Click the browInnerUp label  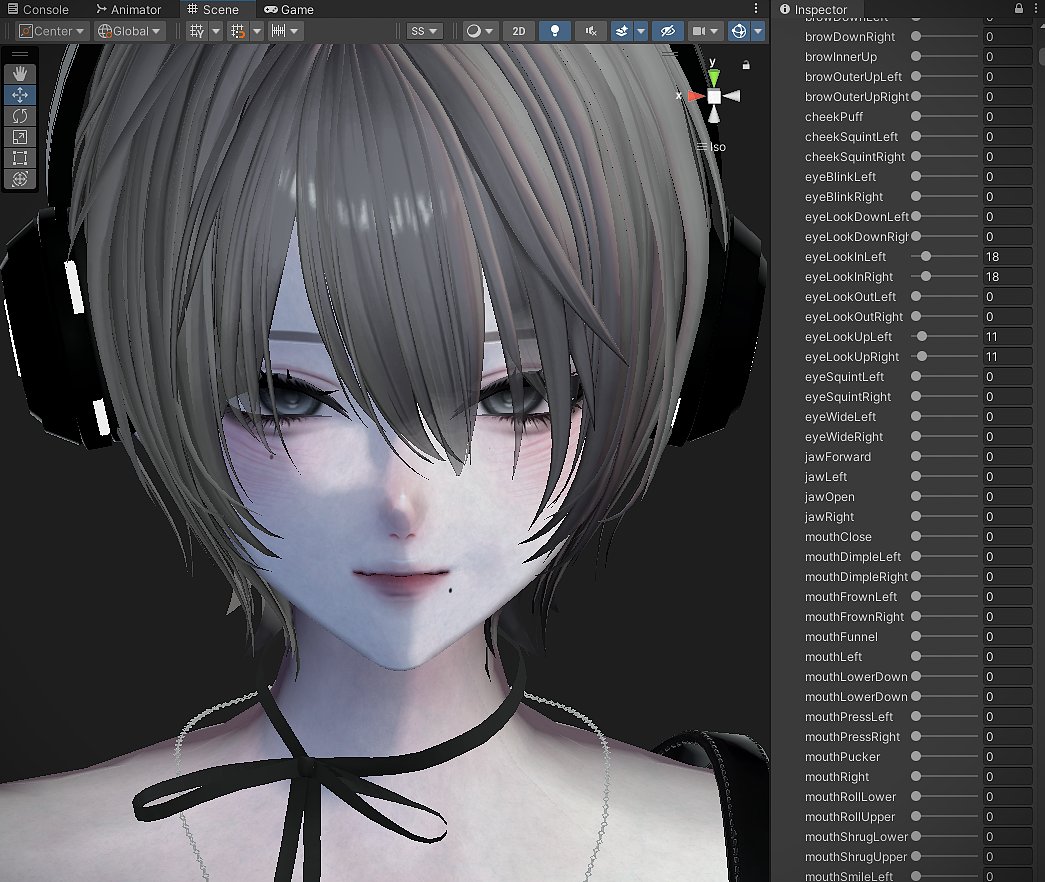coord(841,57)
